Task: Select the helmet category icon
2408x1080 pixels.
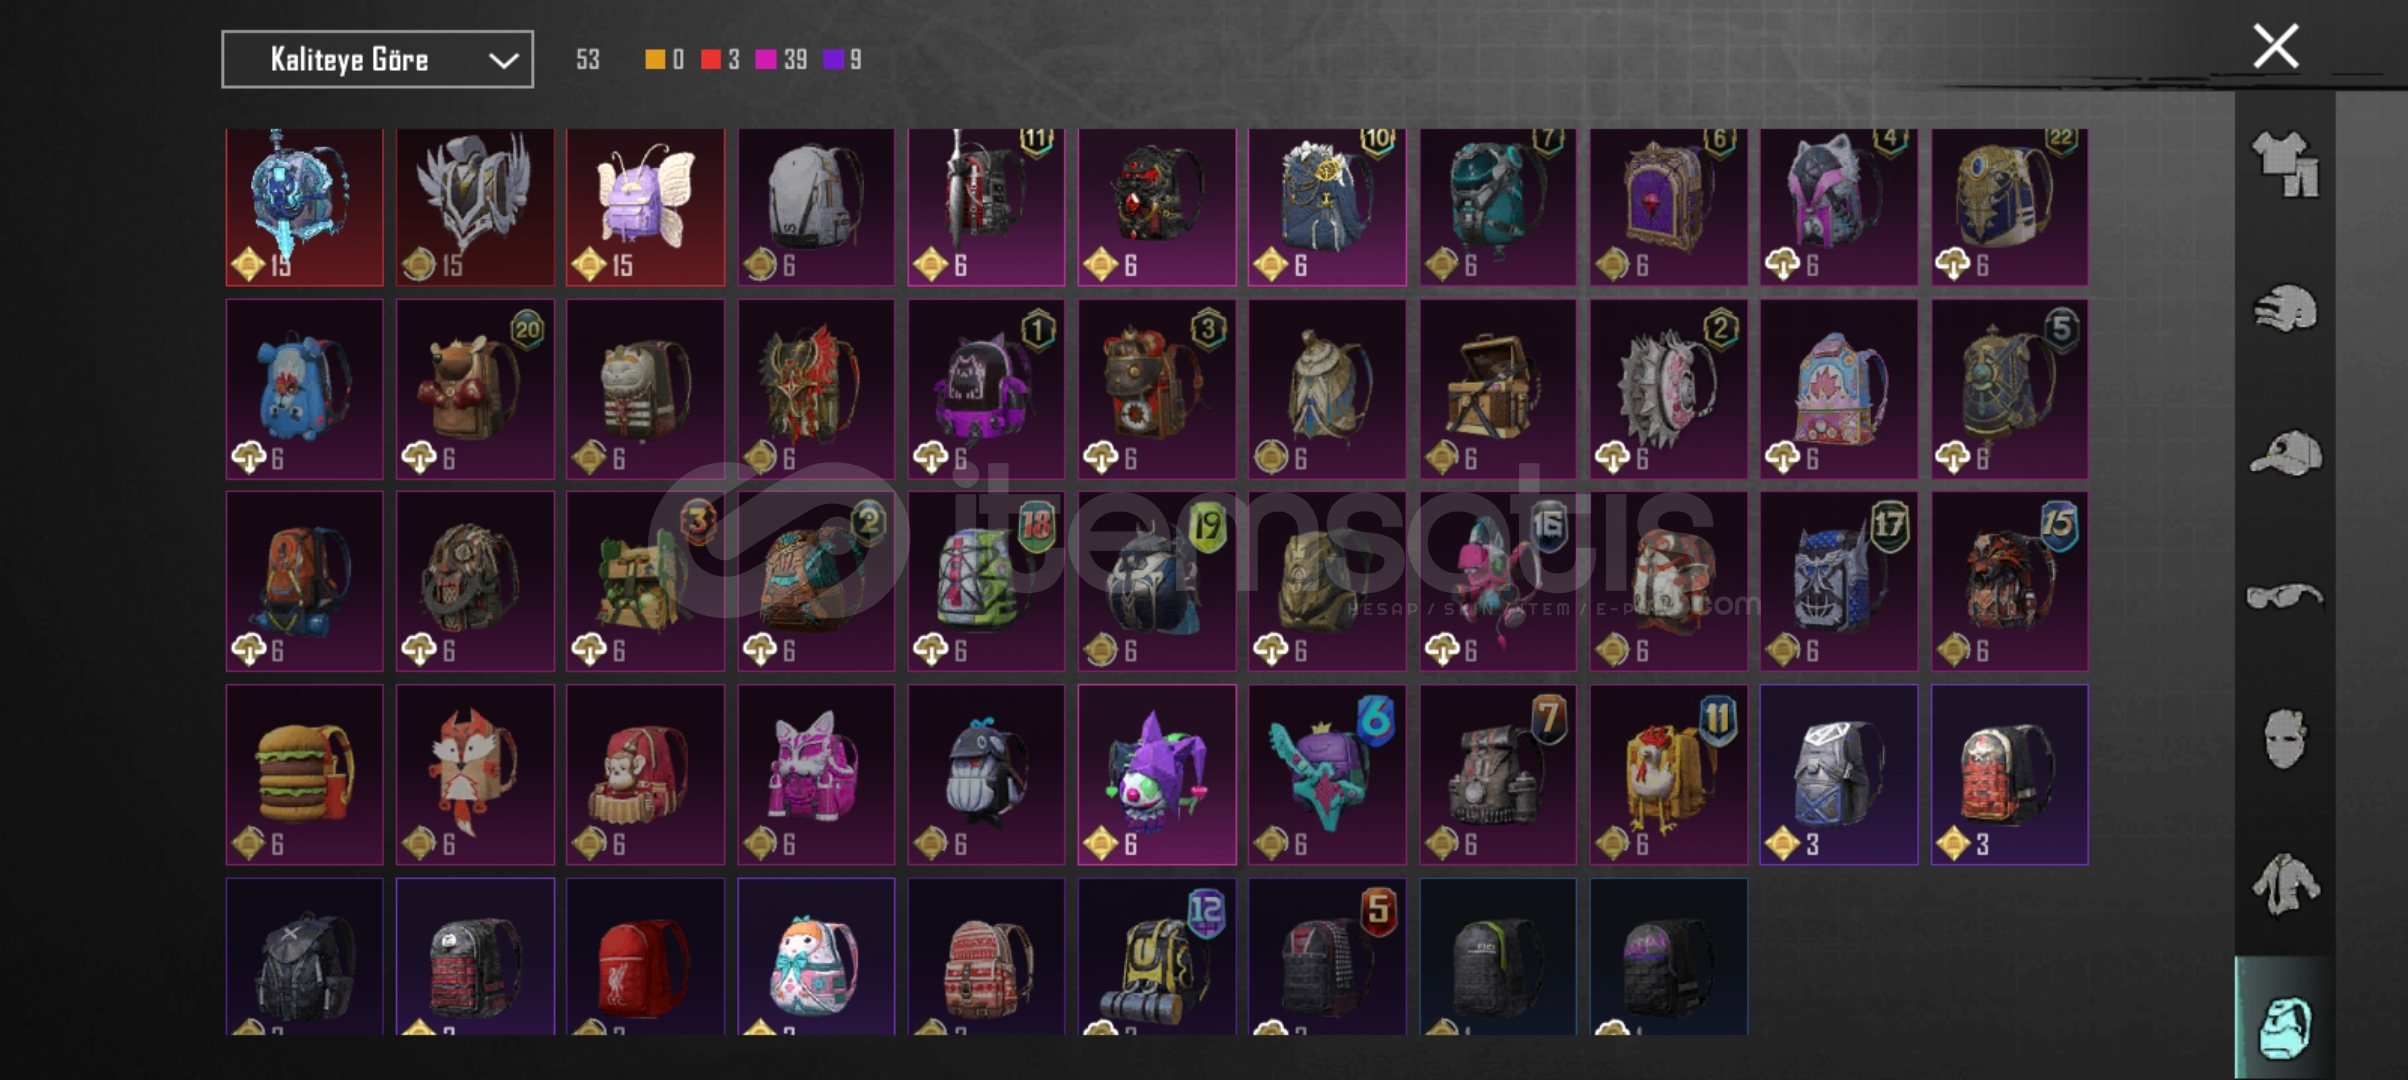Action: pyautogui.click(x=2285, y=309)
